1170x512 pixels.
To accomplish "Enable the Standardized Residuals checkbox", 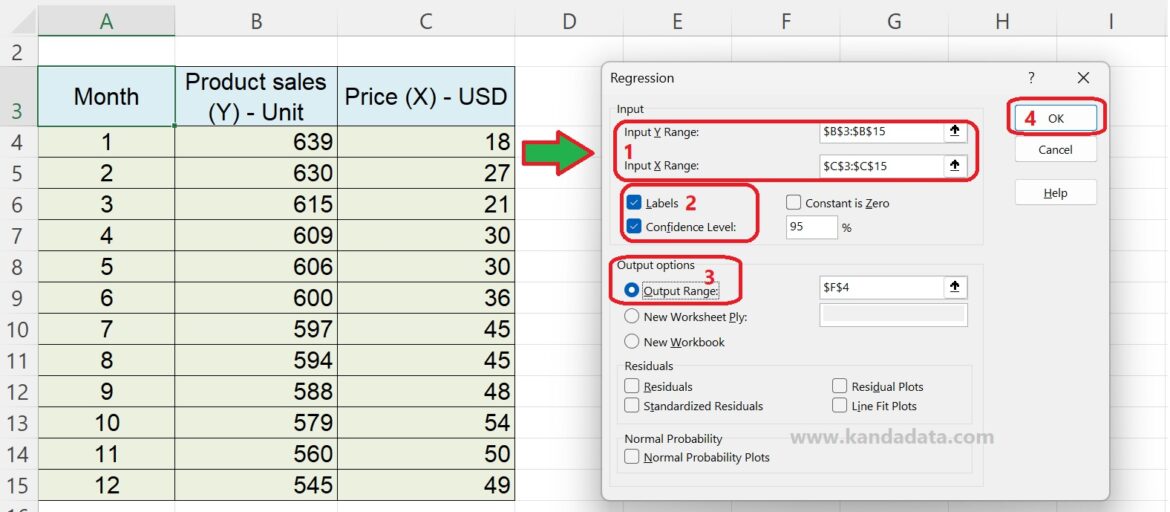I will tap(632, 405).
